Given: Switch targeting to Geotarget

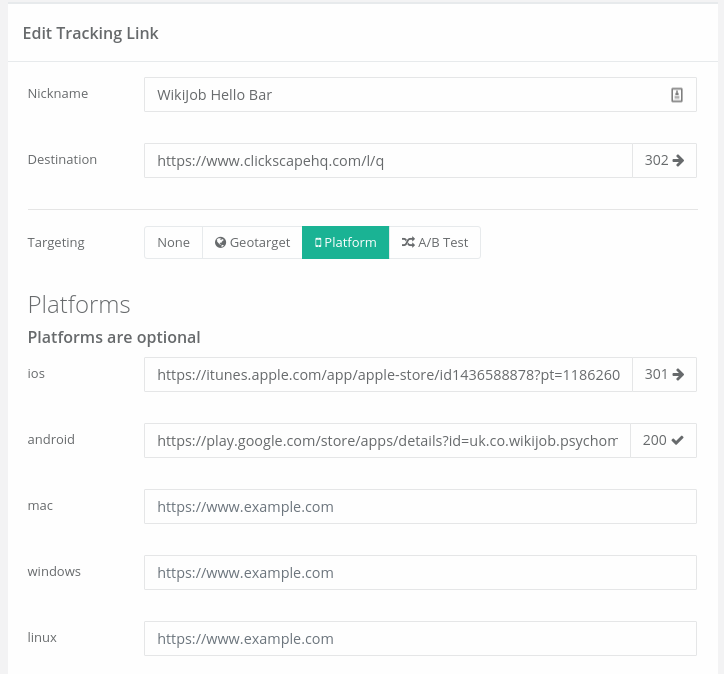Looking at the screenshot, I should point(252,243).
